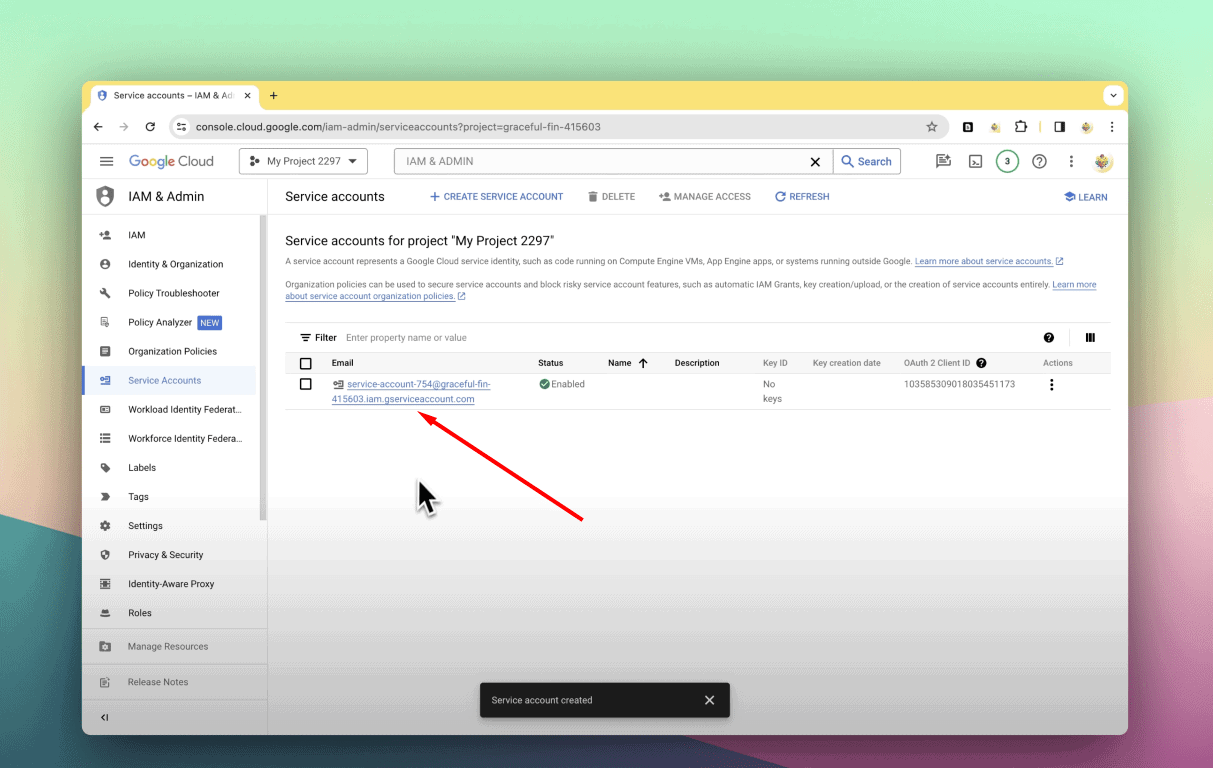Sort by the Name column arrow
The height and width of the screenshot is (768, 1213).
(643, 363)
